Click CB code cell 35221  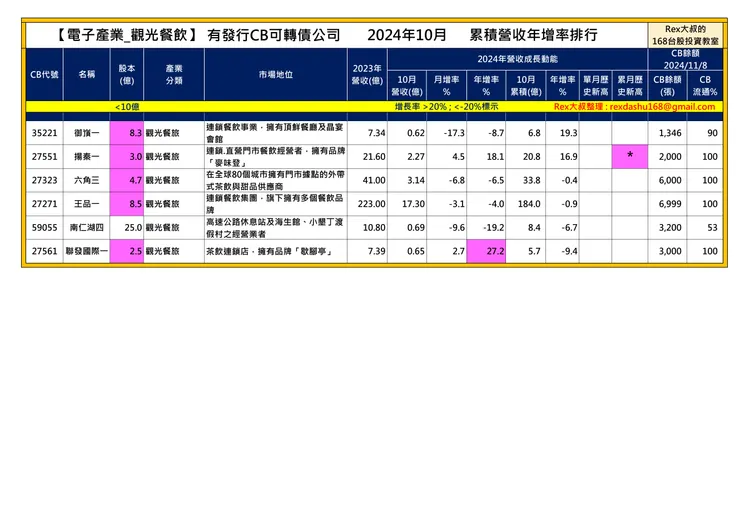(x=44, y=133)
